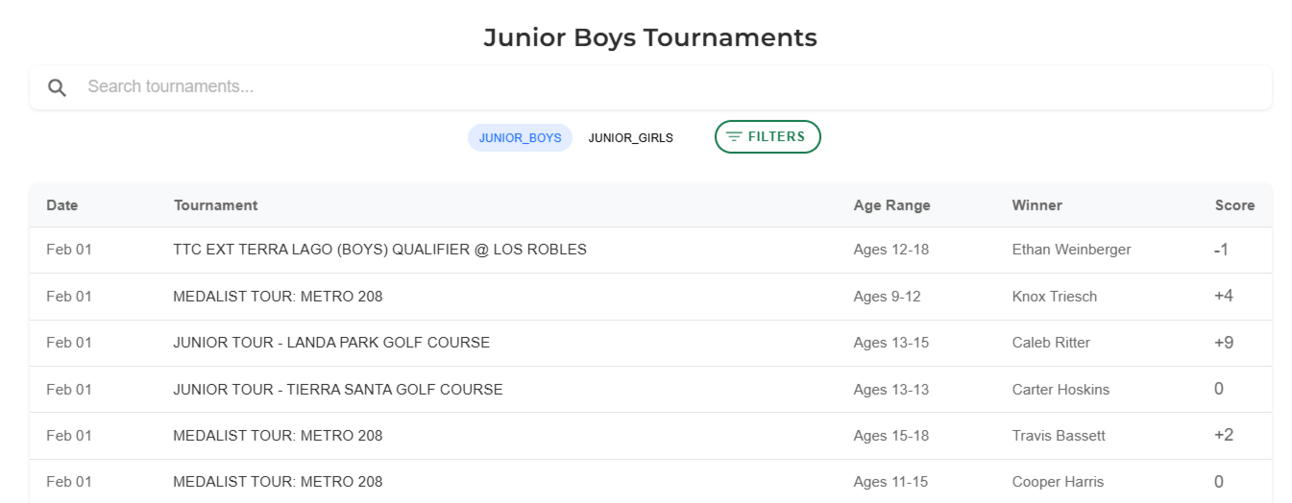Select JUNIOR TOUR - TIERRA SANTA GOLF COURSE
The image size is (1292, 503).
[651, 390]
